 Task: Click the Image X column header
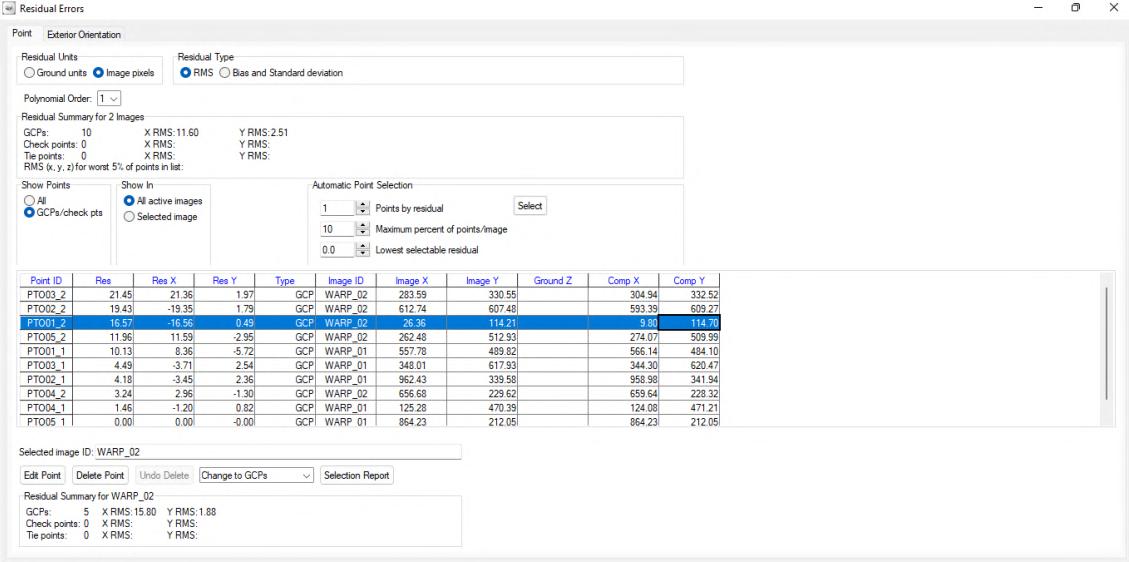[411, 281]
